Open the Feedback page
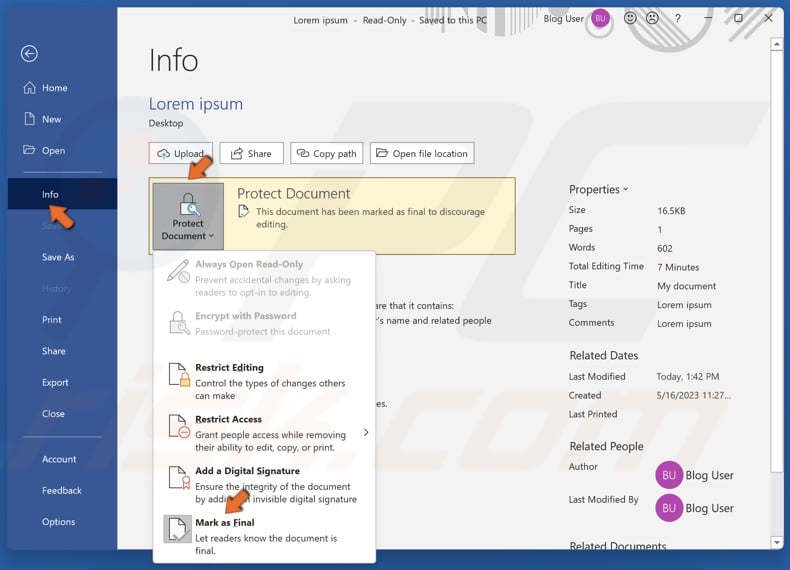Image resolution: width=790 pixels, height=570 pixels. click(61, 490)
